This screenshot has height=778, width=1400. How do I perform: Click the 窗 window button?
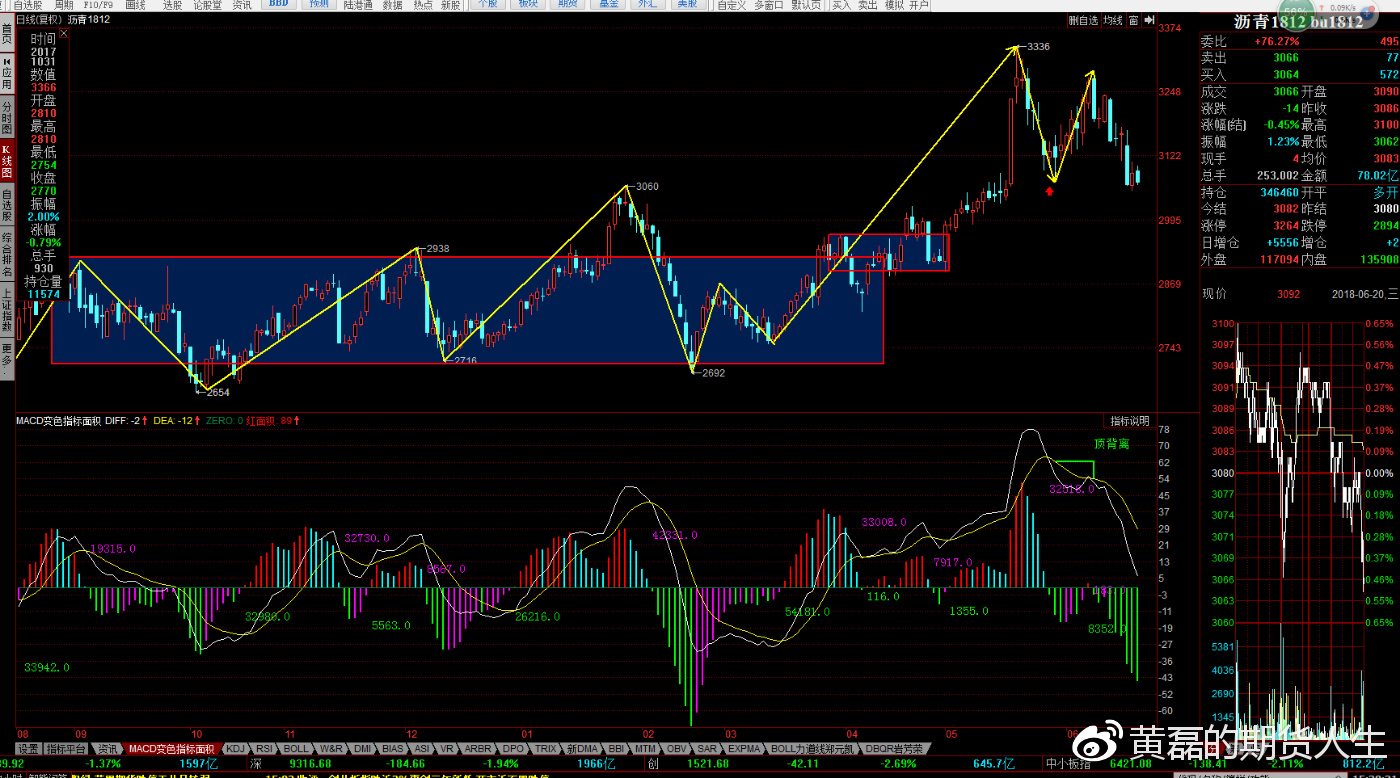(1134, 20)
